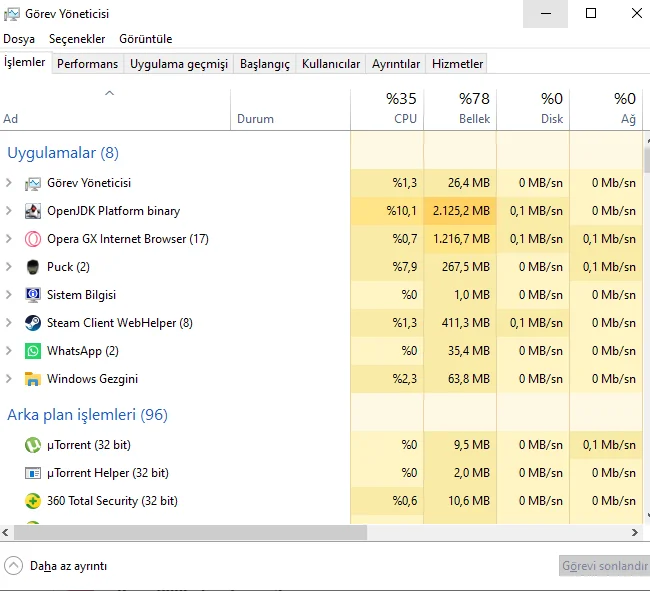Expand the Windows Gezgini row

(9, 379)
